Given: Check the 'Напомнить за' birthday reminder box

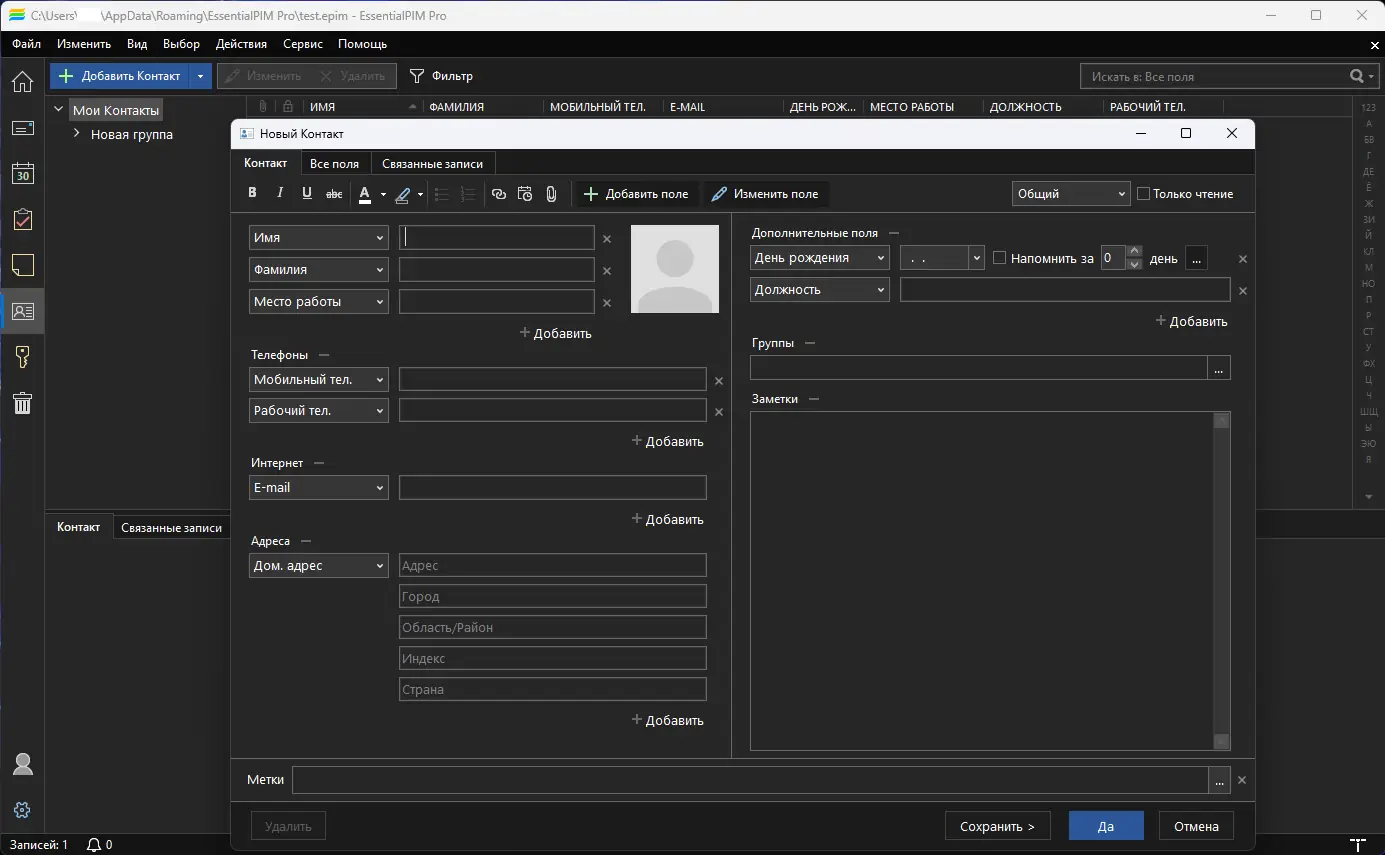Looking at the screenshot, I should tap(999, 258).
